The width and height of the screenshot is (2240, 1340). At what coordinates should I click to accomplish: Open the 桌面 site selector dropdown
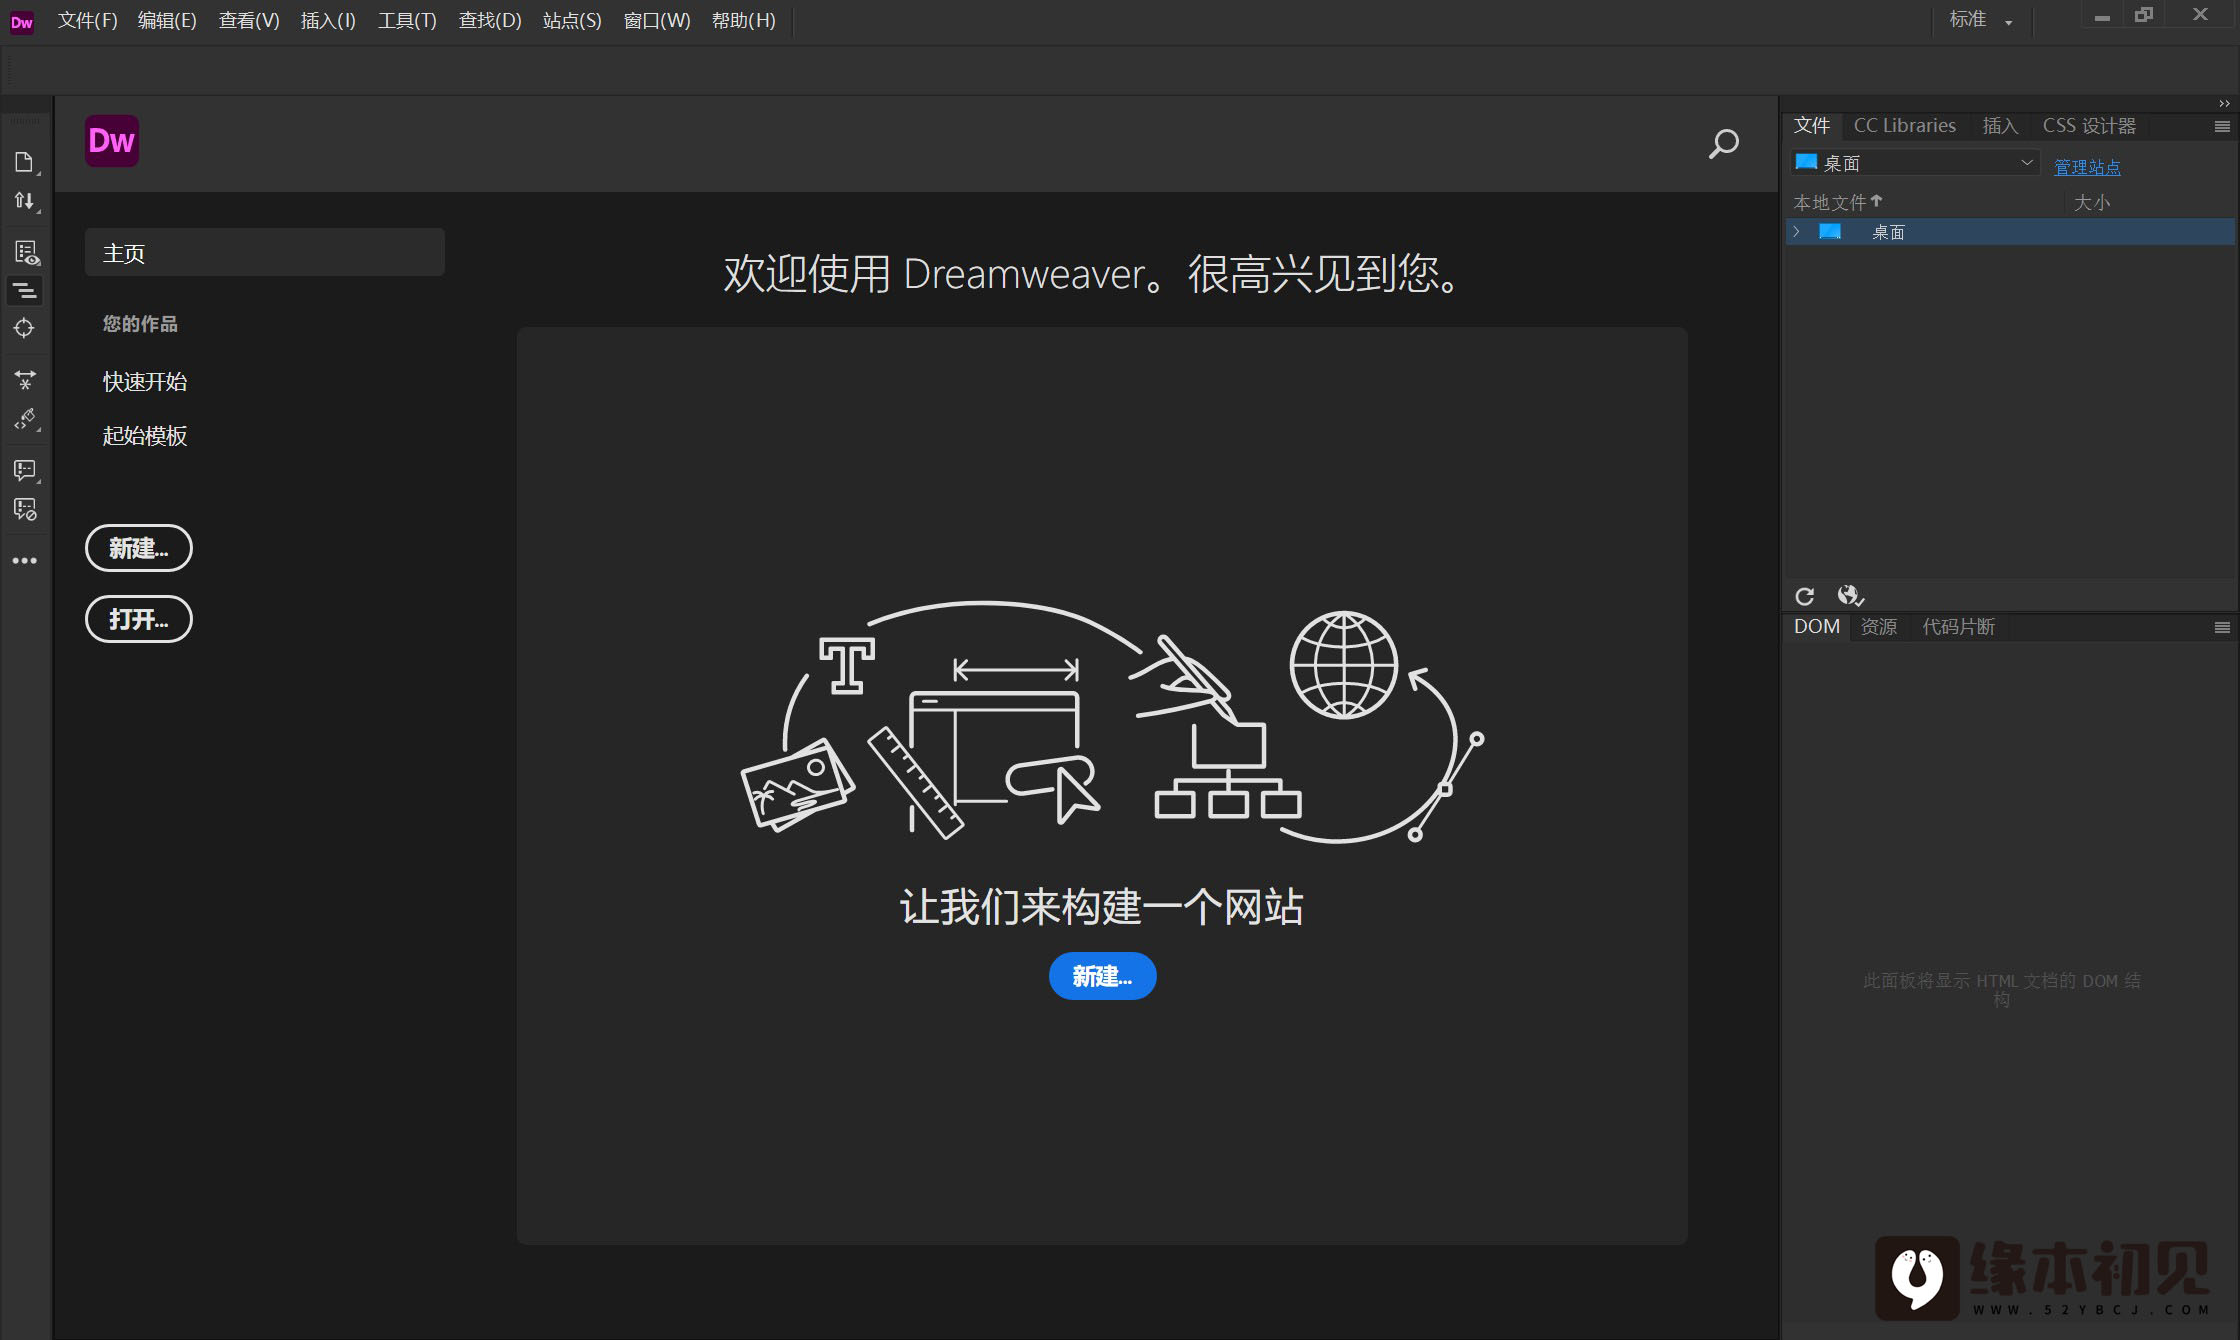pos(1915,163)
